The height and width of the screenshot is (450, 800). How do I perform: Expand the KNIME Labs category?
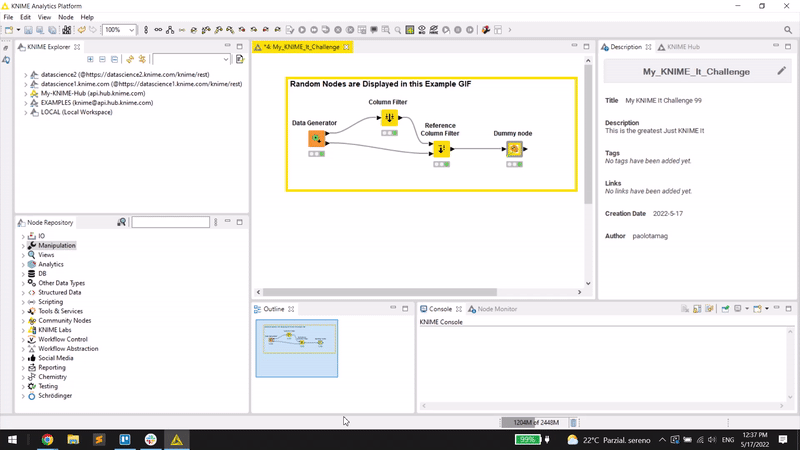pyautogui.click(x=23, y=330)
